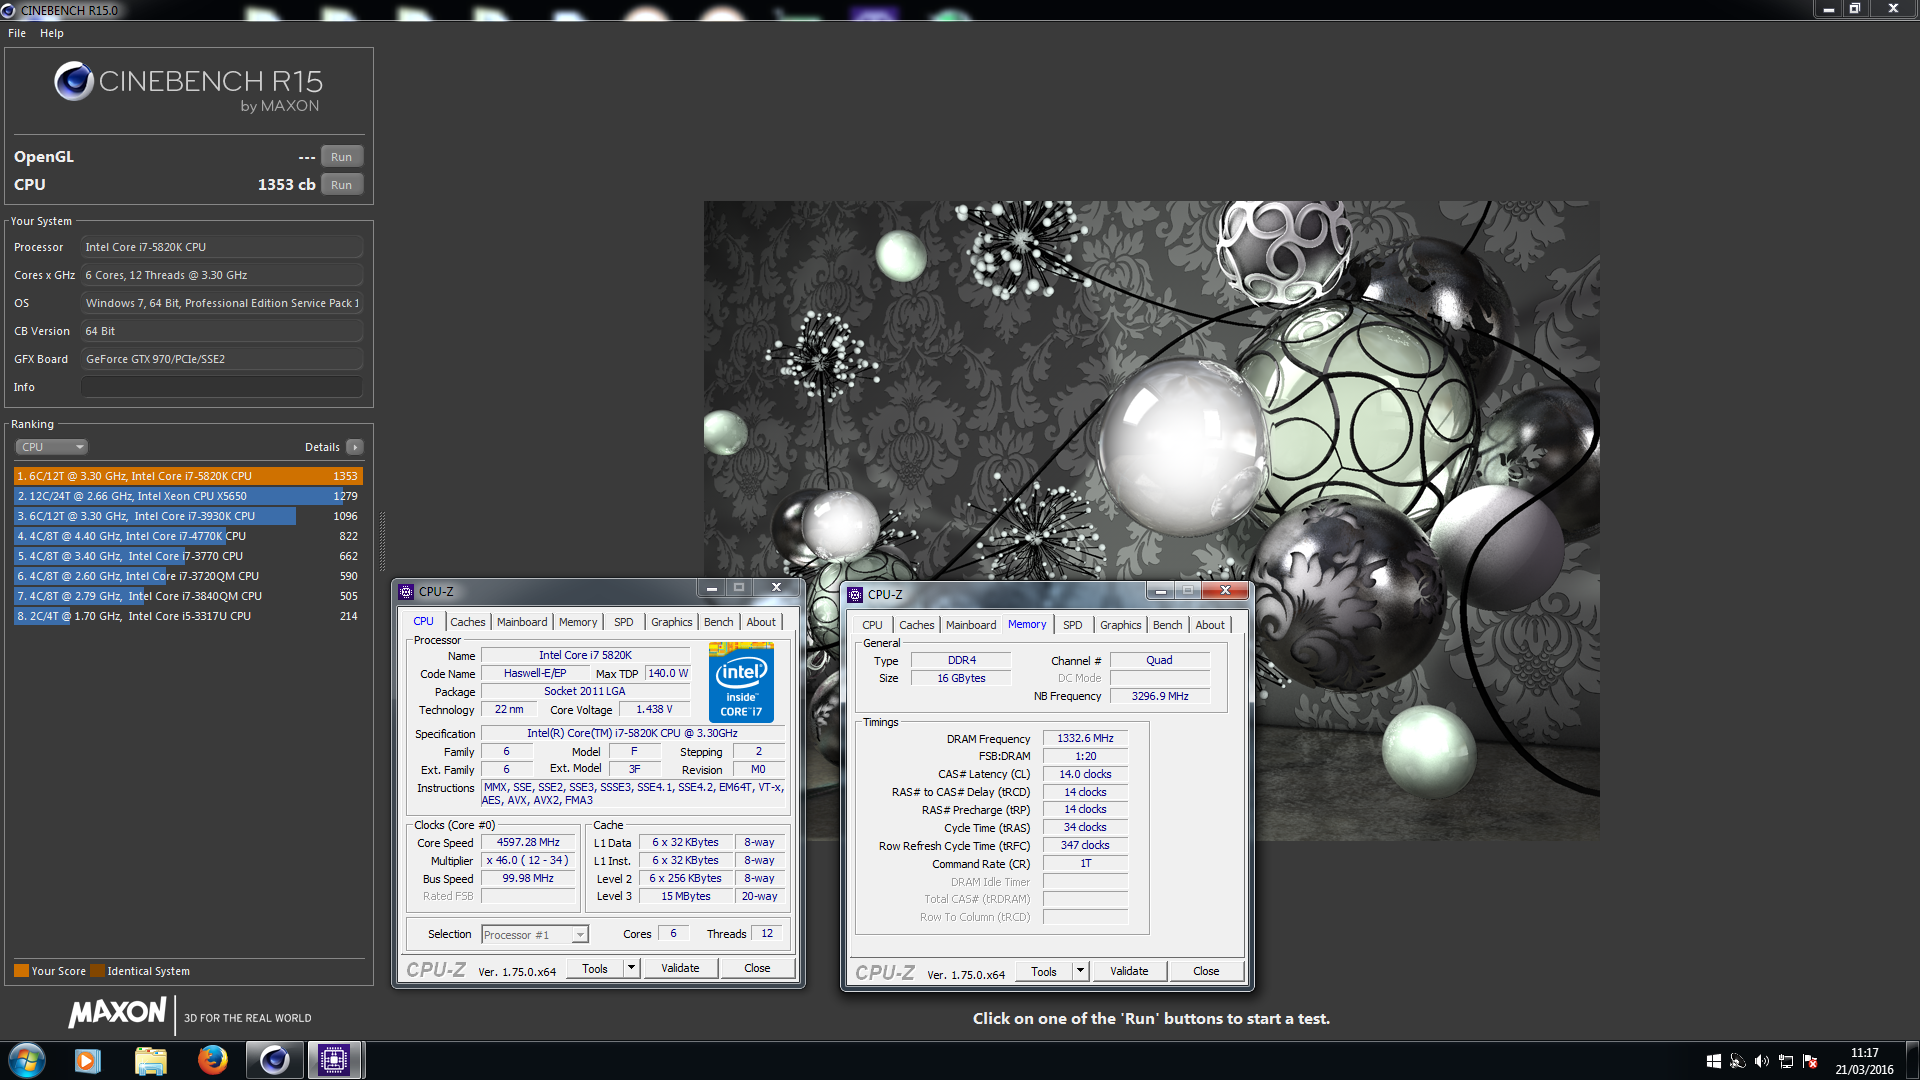Select top ranking row i7-5820K 1353
Image resolution: width=1920 pixels, height=1080 pixels.
click(x=188, y=476)
